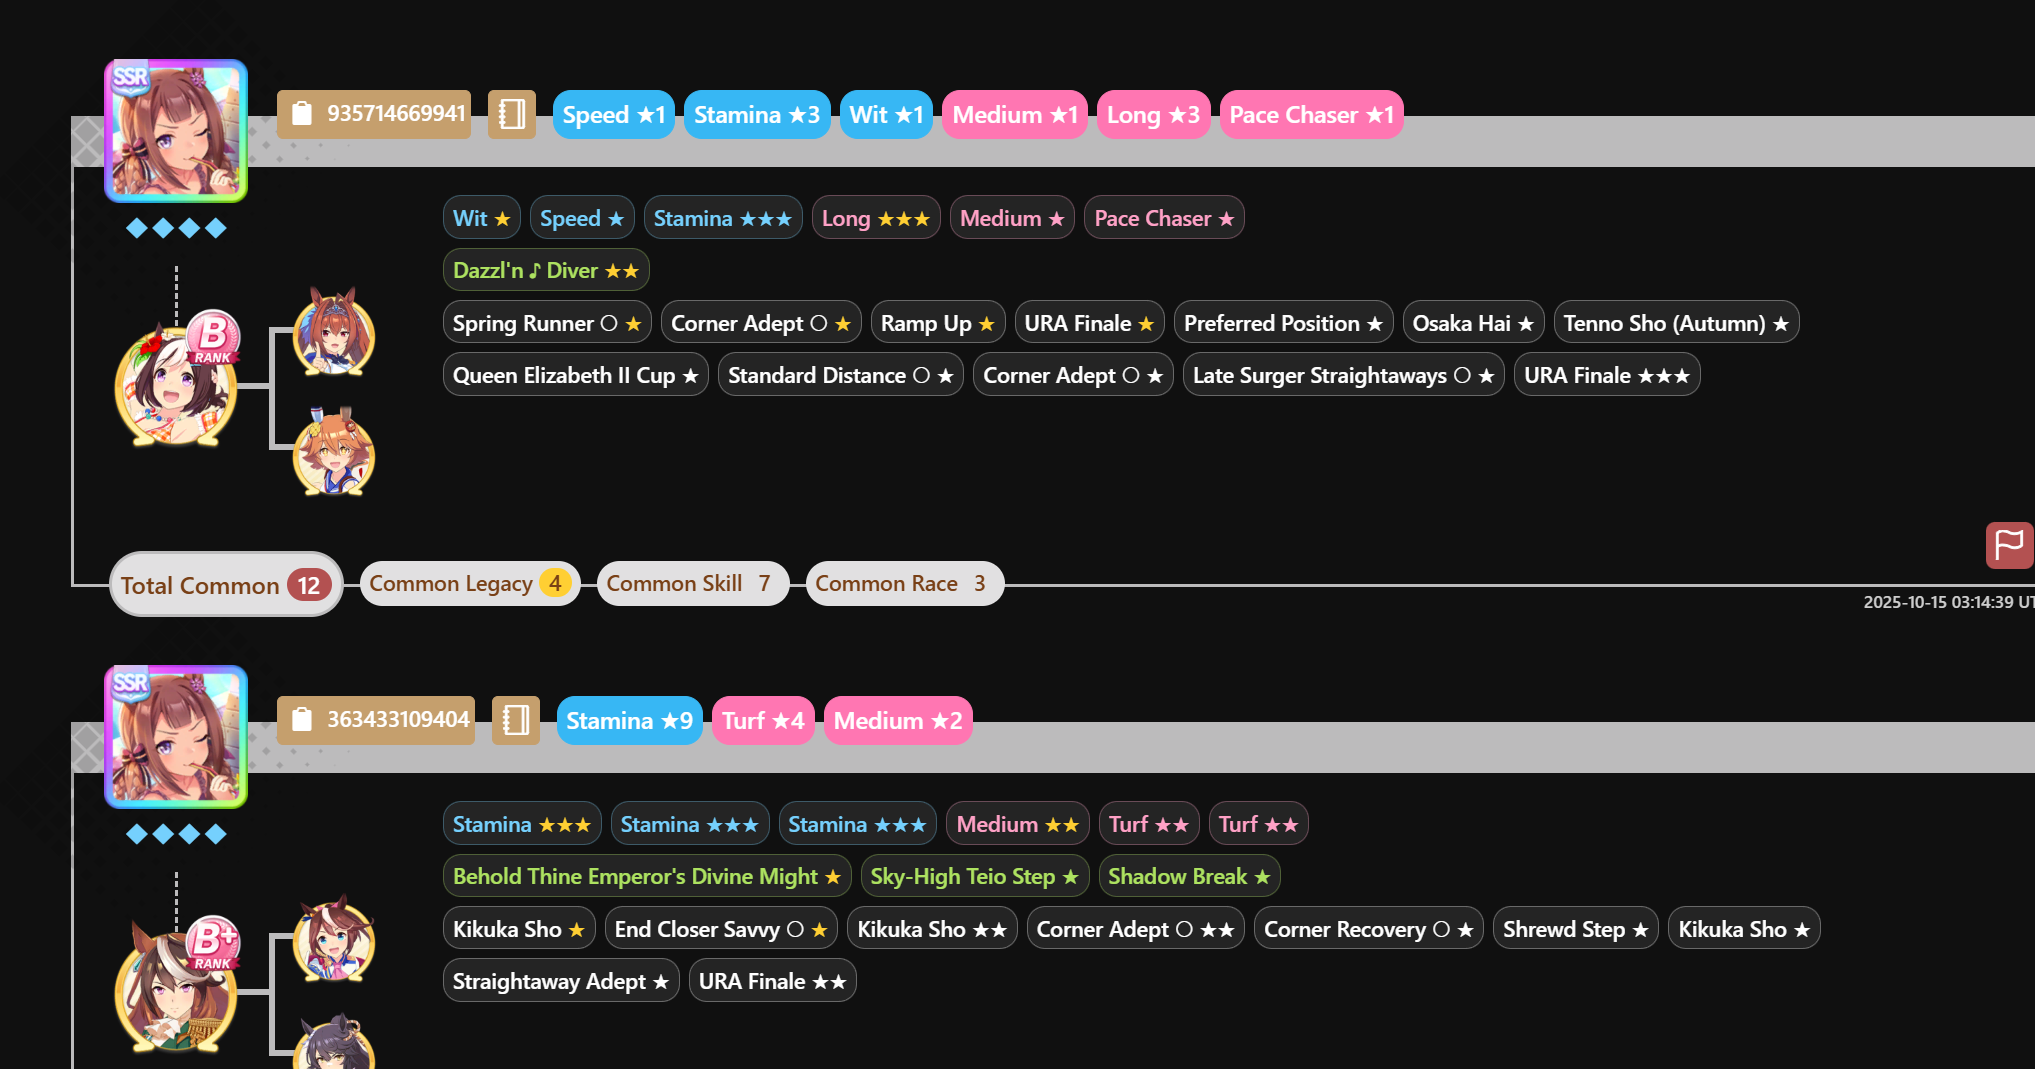This screenshot has width=2035, height=1069.
Task: Select the Corner Adept ○ ★★ chip
Action: pos(1136,929)
